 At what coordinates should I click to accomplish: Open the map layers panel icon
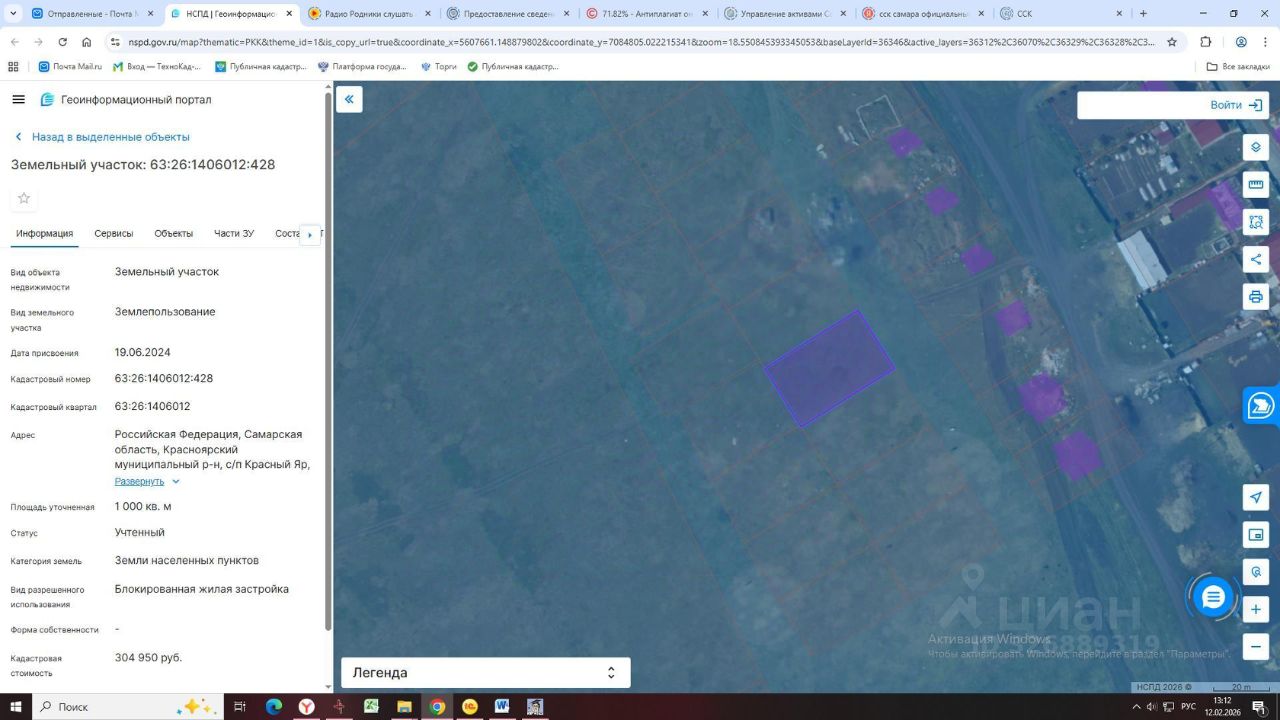coord(1256,147)
